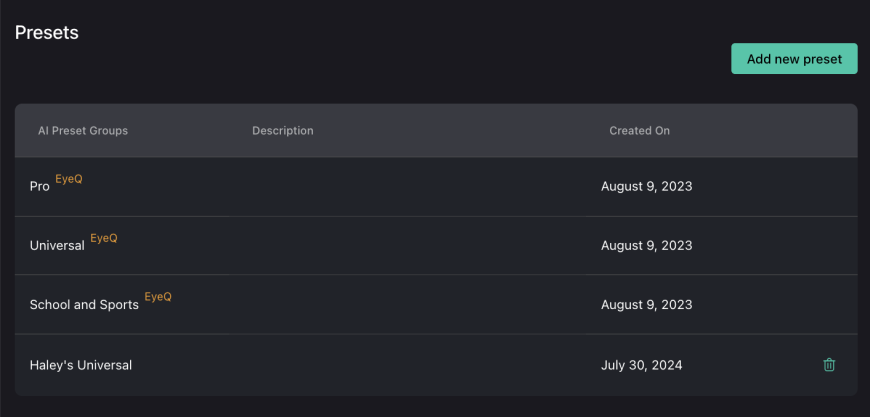
Task: Click the Presets page heading
Action: coord(47,33)
